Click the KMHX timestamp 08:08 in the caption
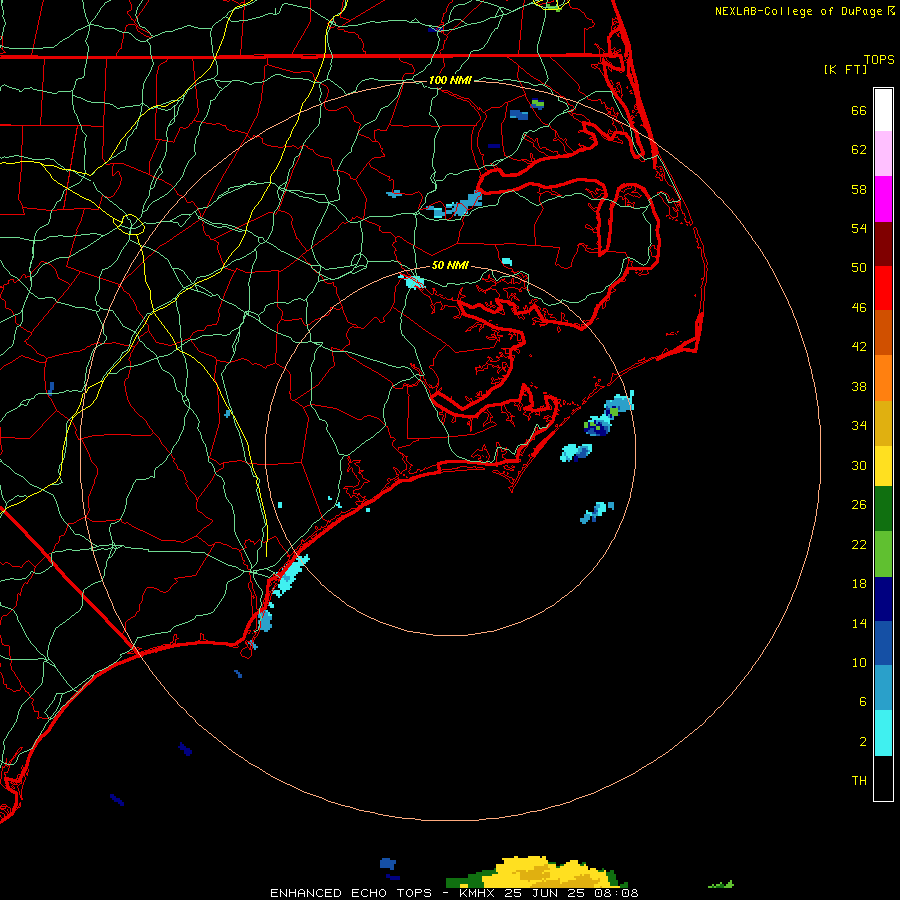The height and width of the screenshot is (900, 900). pyautogui.click(x=618, y=893)
